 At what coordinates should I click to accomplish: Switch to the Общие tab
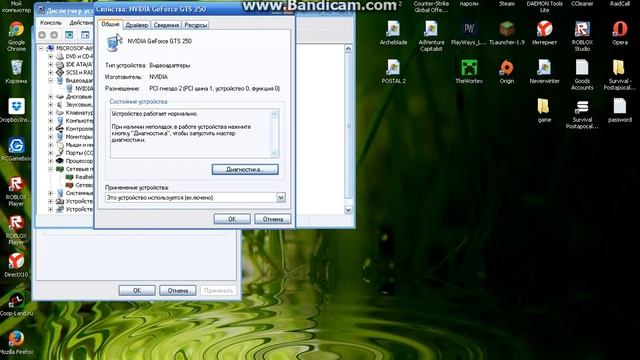click(110, 24)
